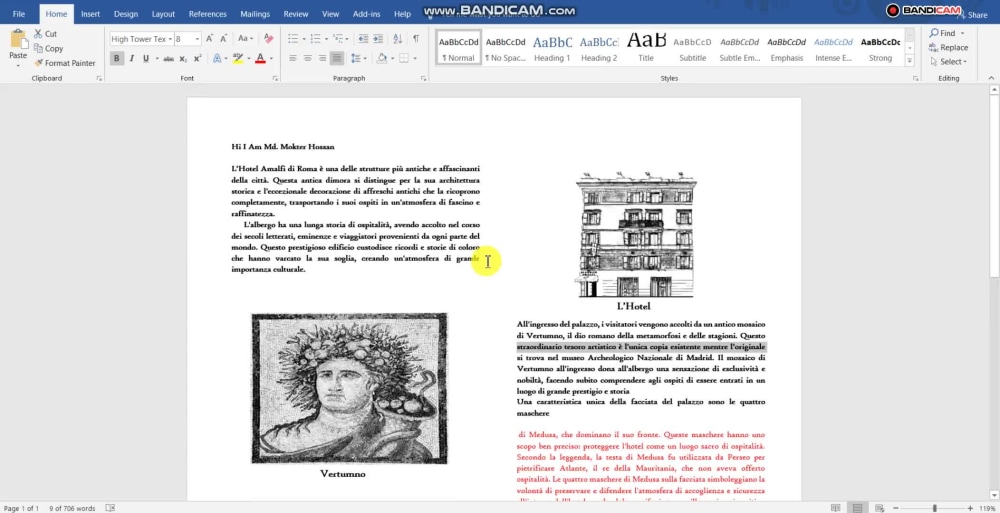Click the Copy command
This screenshot has width=1000, height=513.
coord(48,48)
